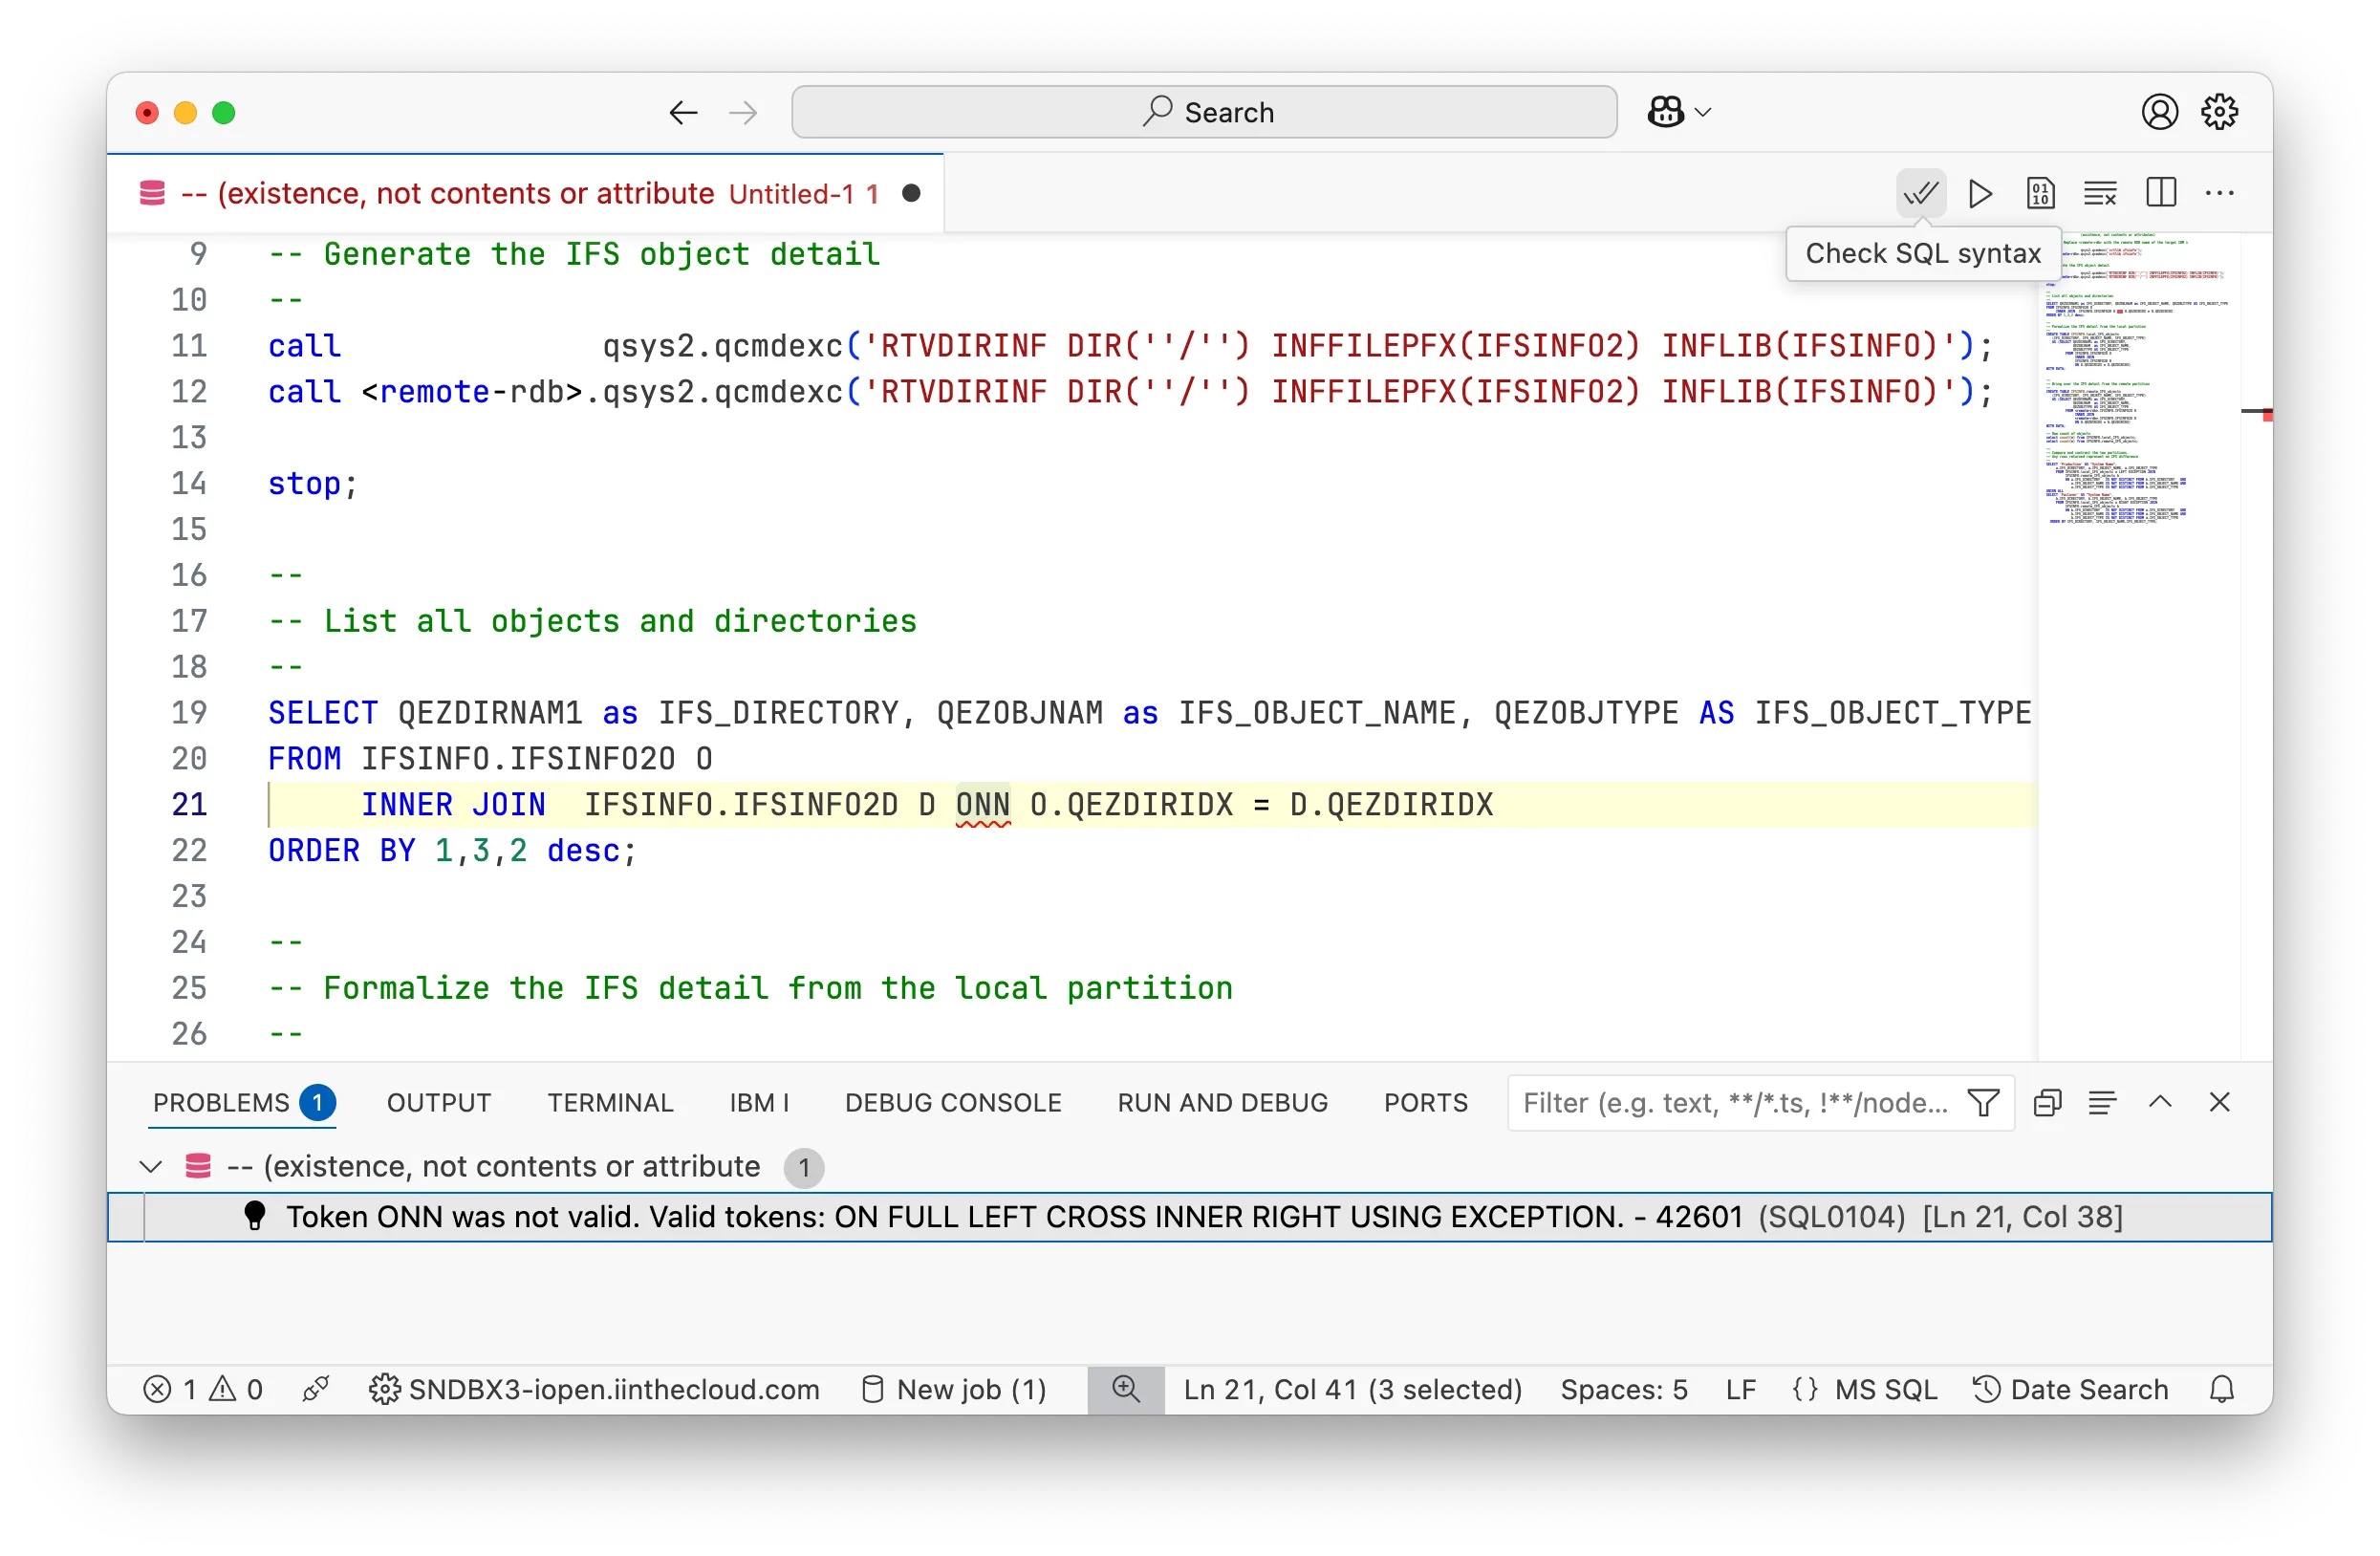Go back using the left arrow

coord(683,112)
